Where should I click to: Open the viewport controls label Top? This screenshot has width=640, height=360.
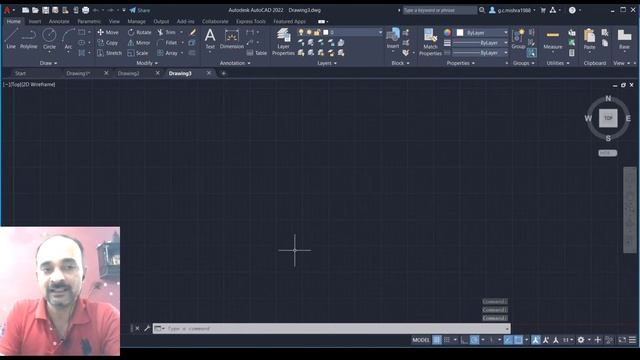coord(16,84)
